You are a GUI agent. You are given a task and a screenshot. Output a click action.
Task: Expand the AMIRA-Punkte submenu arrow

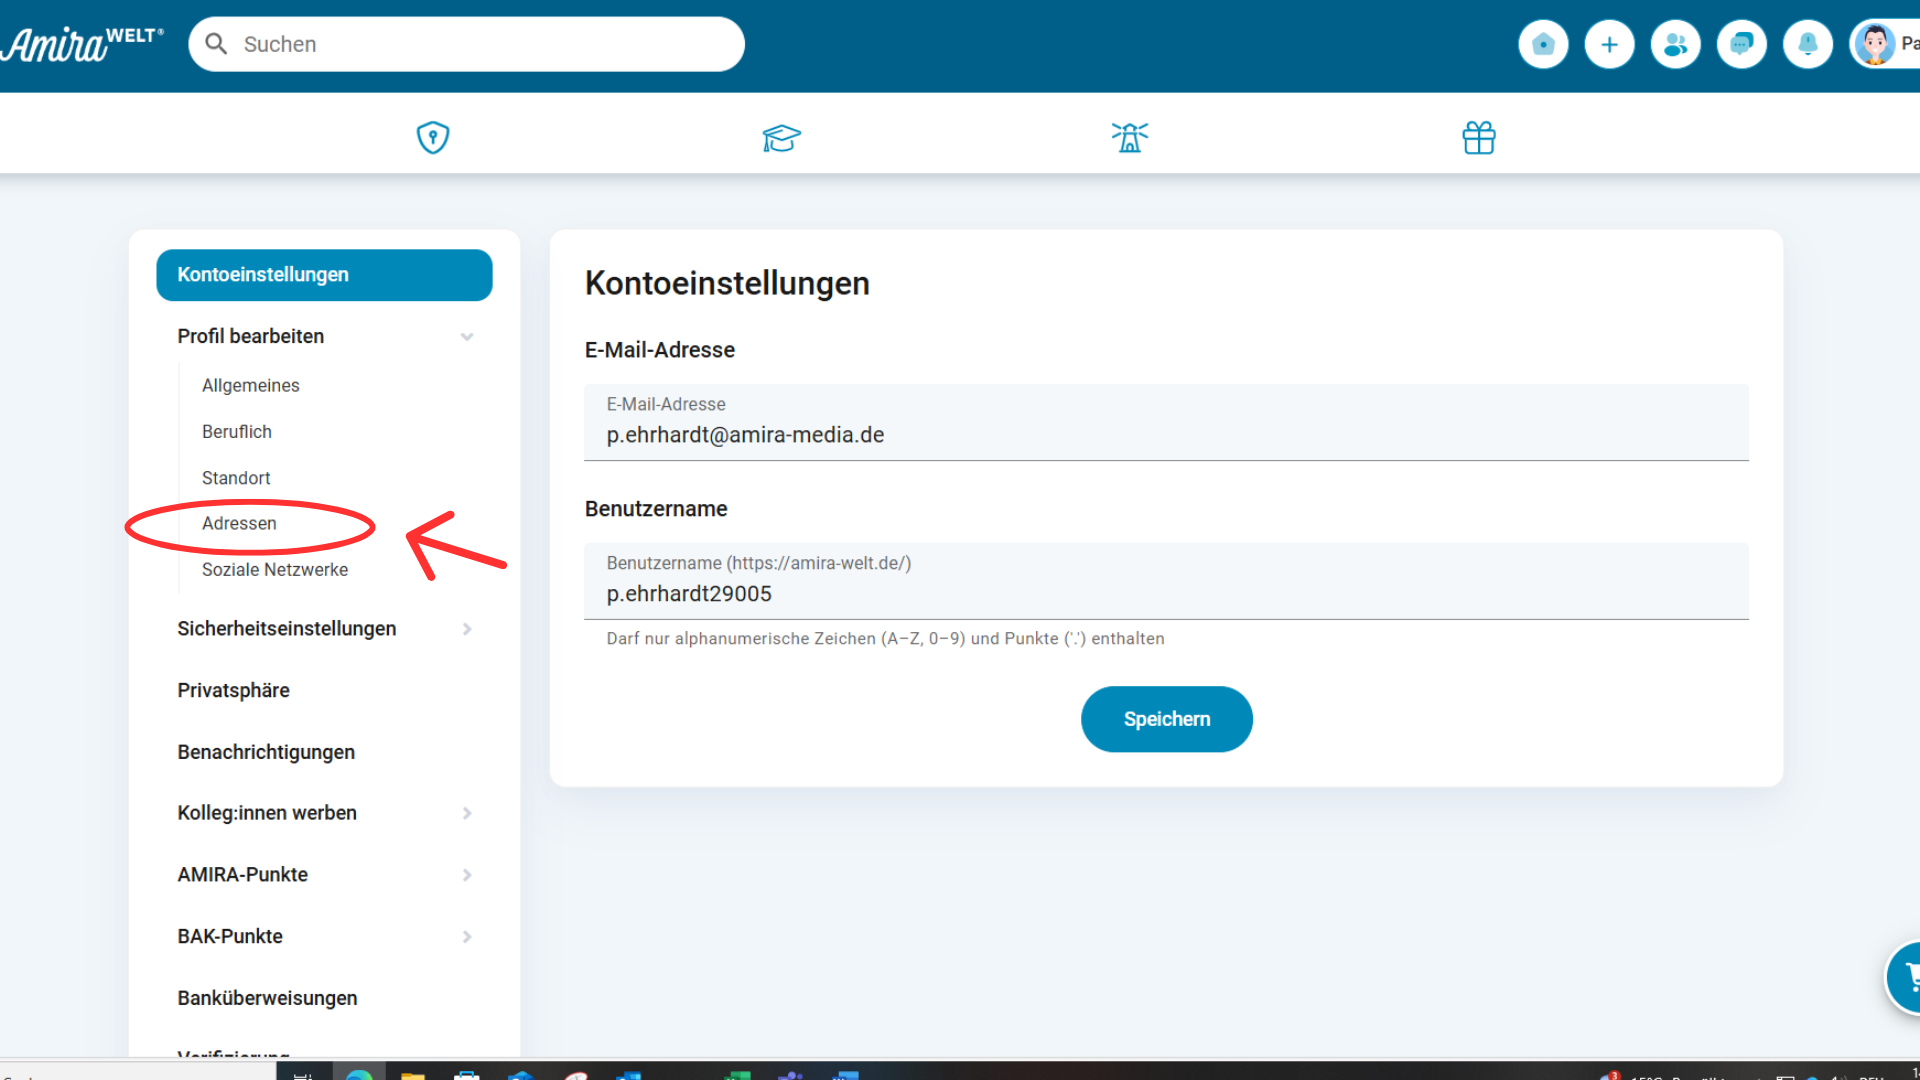point(467,875)
